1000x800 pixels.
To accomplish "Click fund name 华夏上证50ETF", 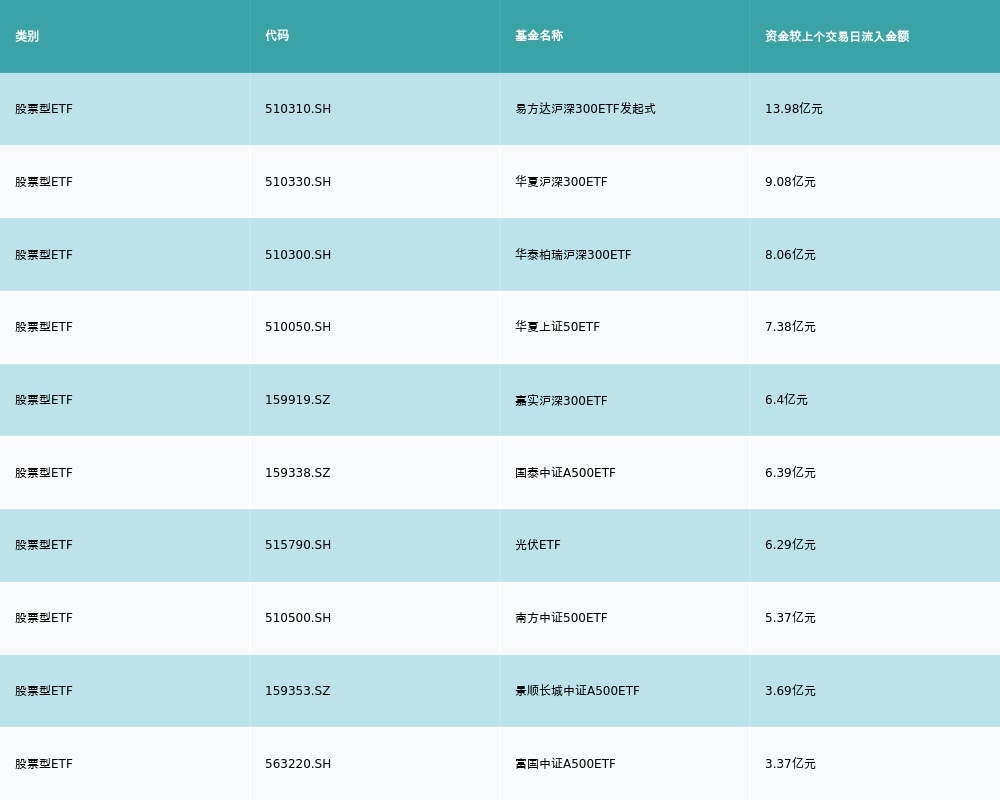I will click(x=557, y=327).
